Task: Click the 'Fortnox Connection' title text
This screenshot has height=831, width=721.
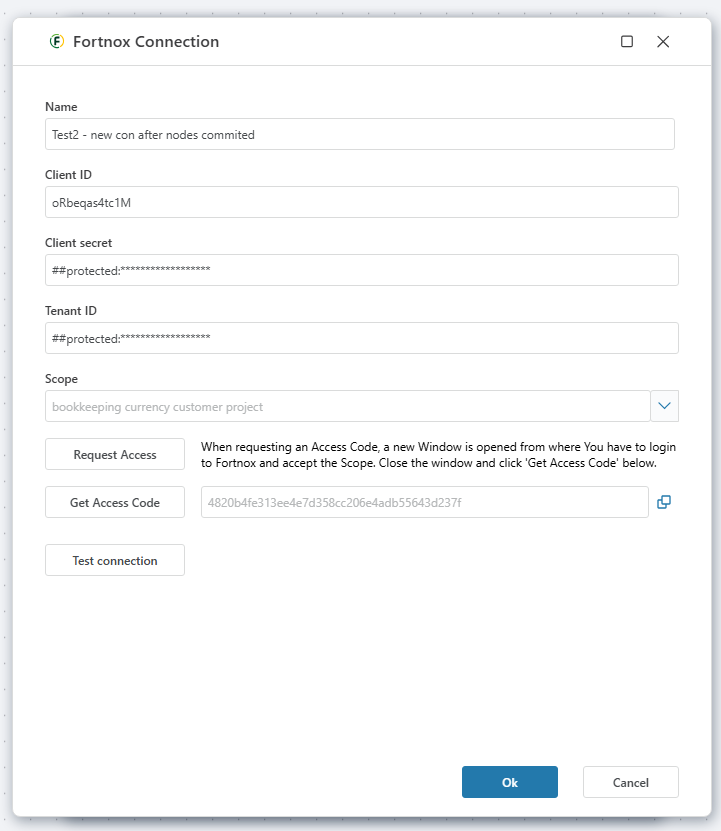Action: [146, 42]
